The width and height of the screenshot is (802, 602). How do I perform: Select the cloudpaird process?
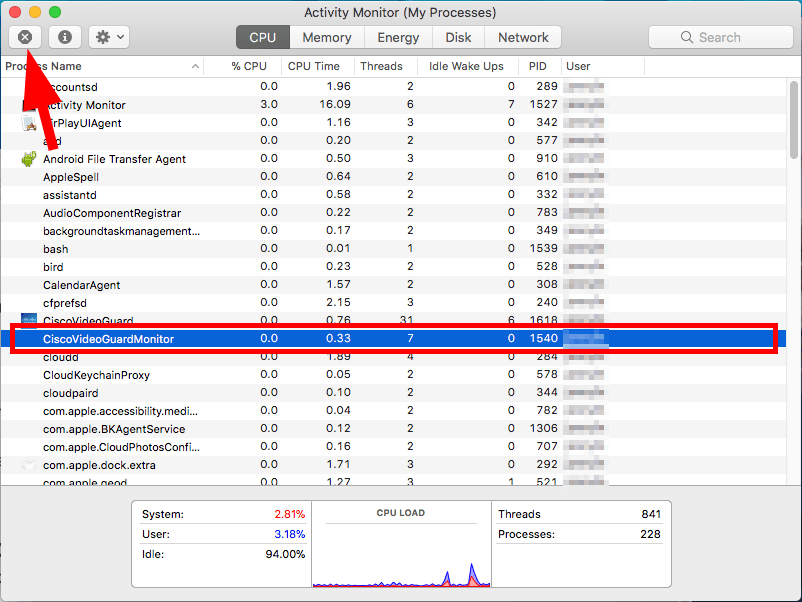pyautogui.click(x=393, y=393)
